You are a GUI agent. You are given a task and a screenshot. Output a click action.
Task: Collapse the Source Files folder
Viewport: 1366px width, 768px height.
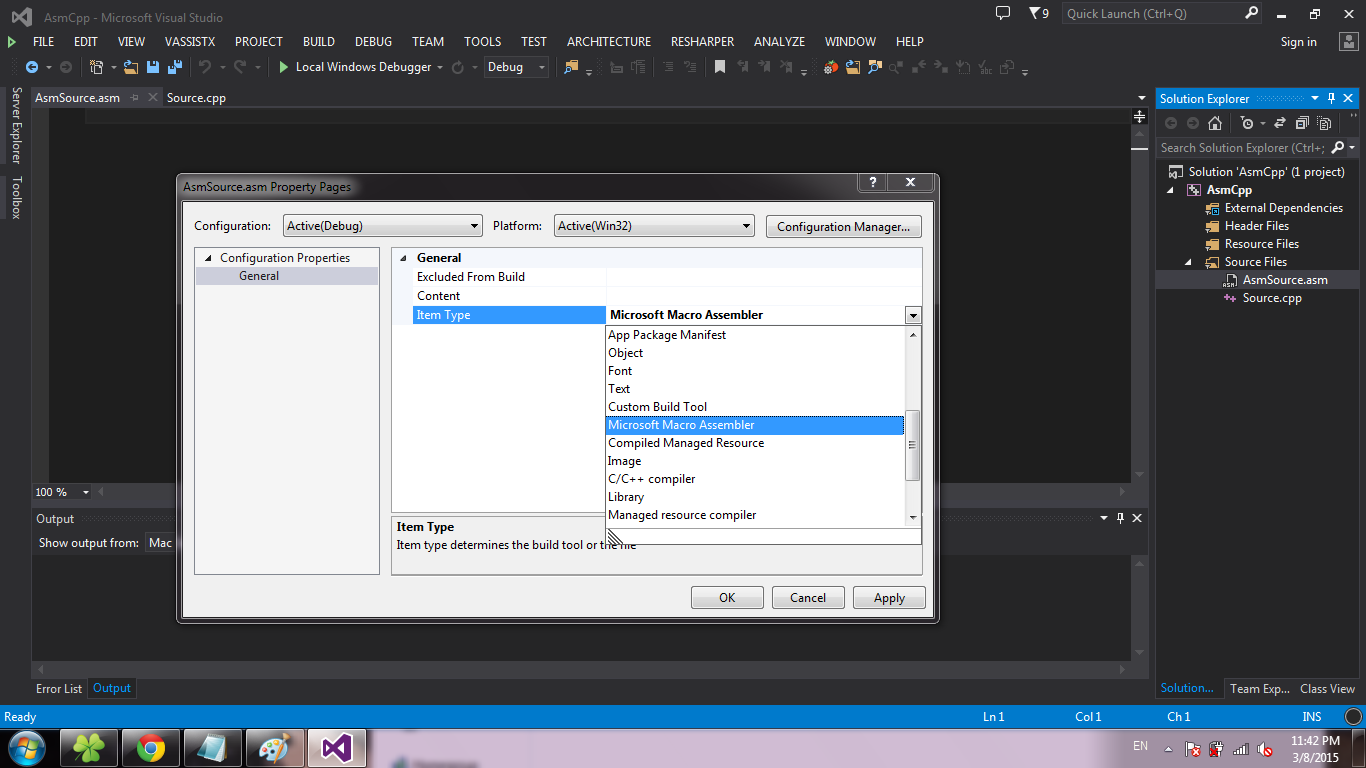[x=1189, y=262]
